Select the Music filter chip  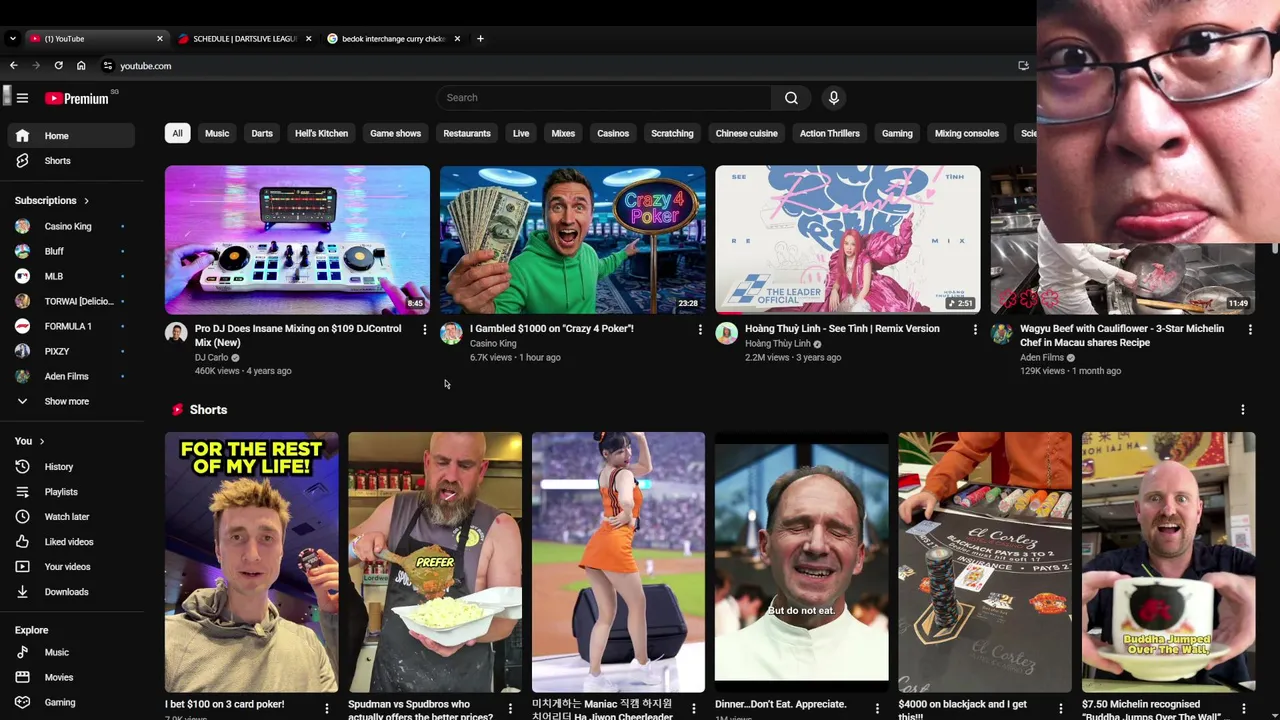(217, 134)
